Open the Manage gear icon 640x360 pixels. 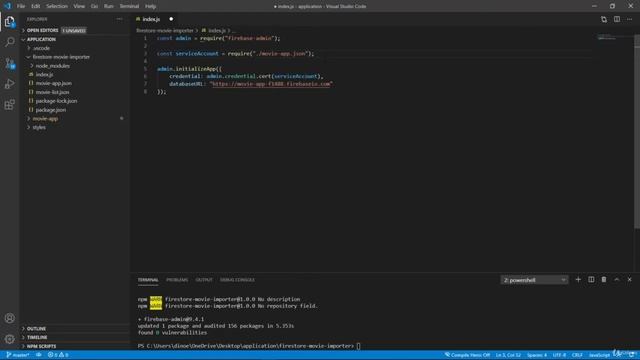(9, 339)
